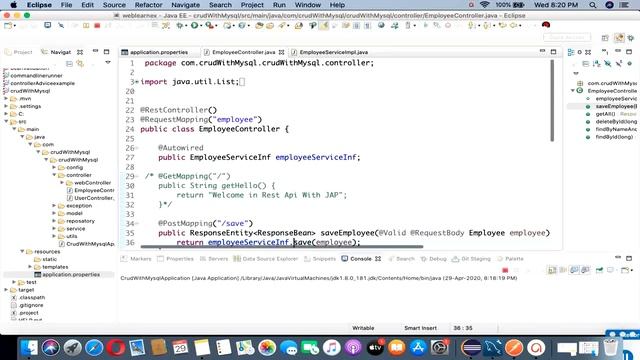The height and width of the screenshot is (360, 640).
Task: Minimize the Console panel
Action: point(618,258)
